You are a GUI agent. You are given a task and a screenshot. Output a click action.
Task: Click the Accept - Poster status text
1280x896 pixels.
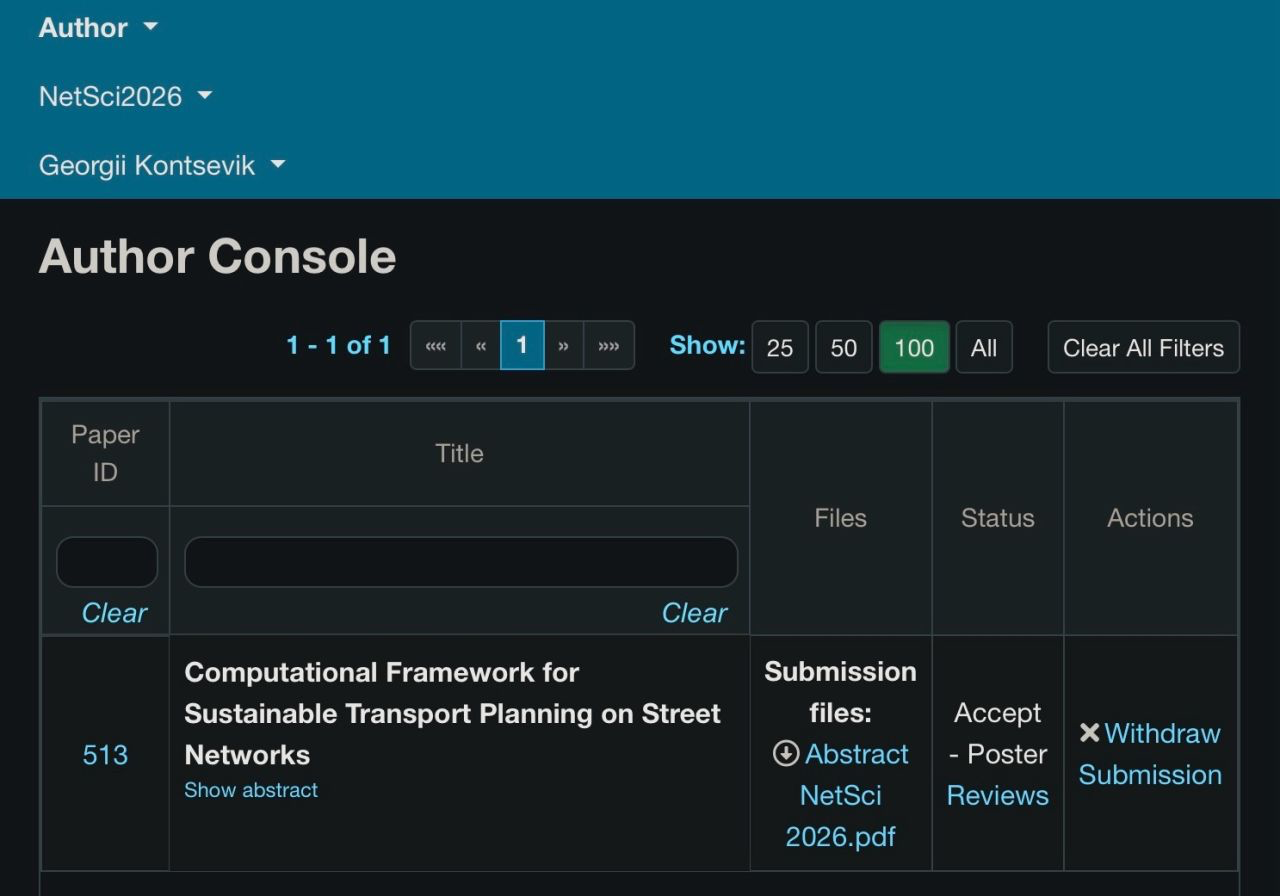tap(998, 733)
